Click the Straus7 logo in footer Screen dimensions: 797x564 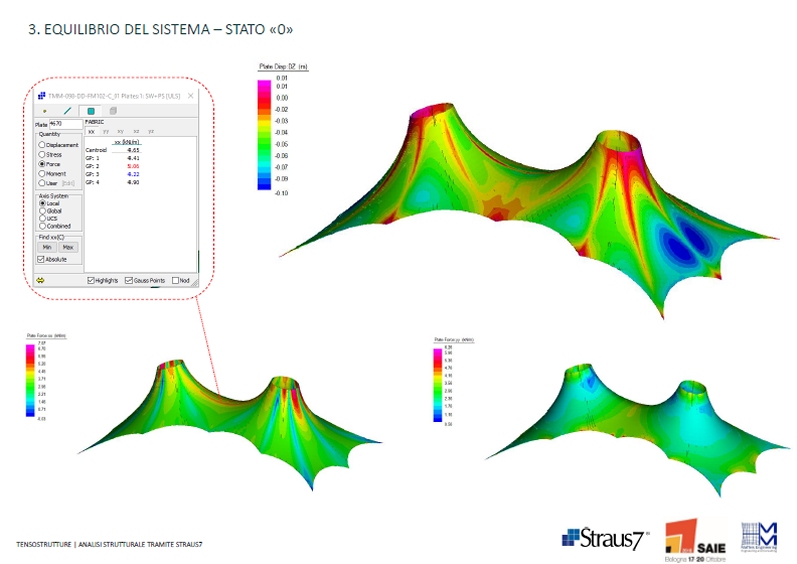pyautogui.click(x=605, y=538)
